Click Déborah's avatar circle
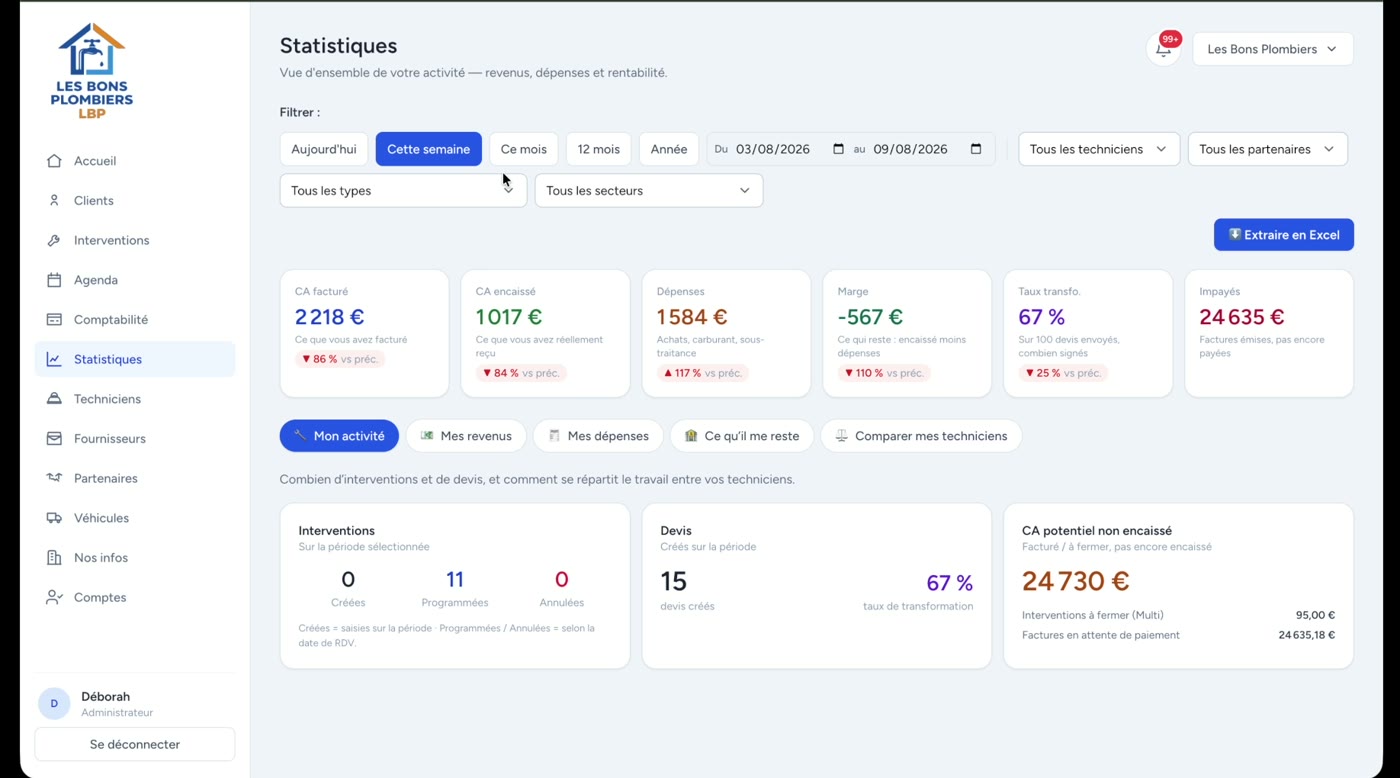 [x=54, y=703]
